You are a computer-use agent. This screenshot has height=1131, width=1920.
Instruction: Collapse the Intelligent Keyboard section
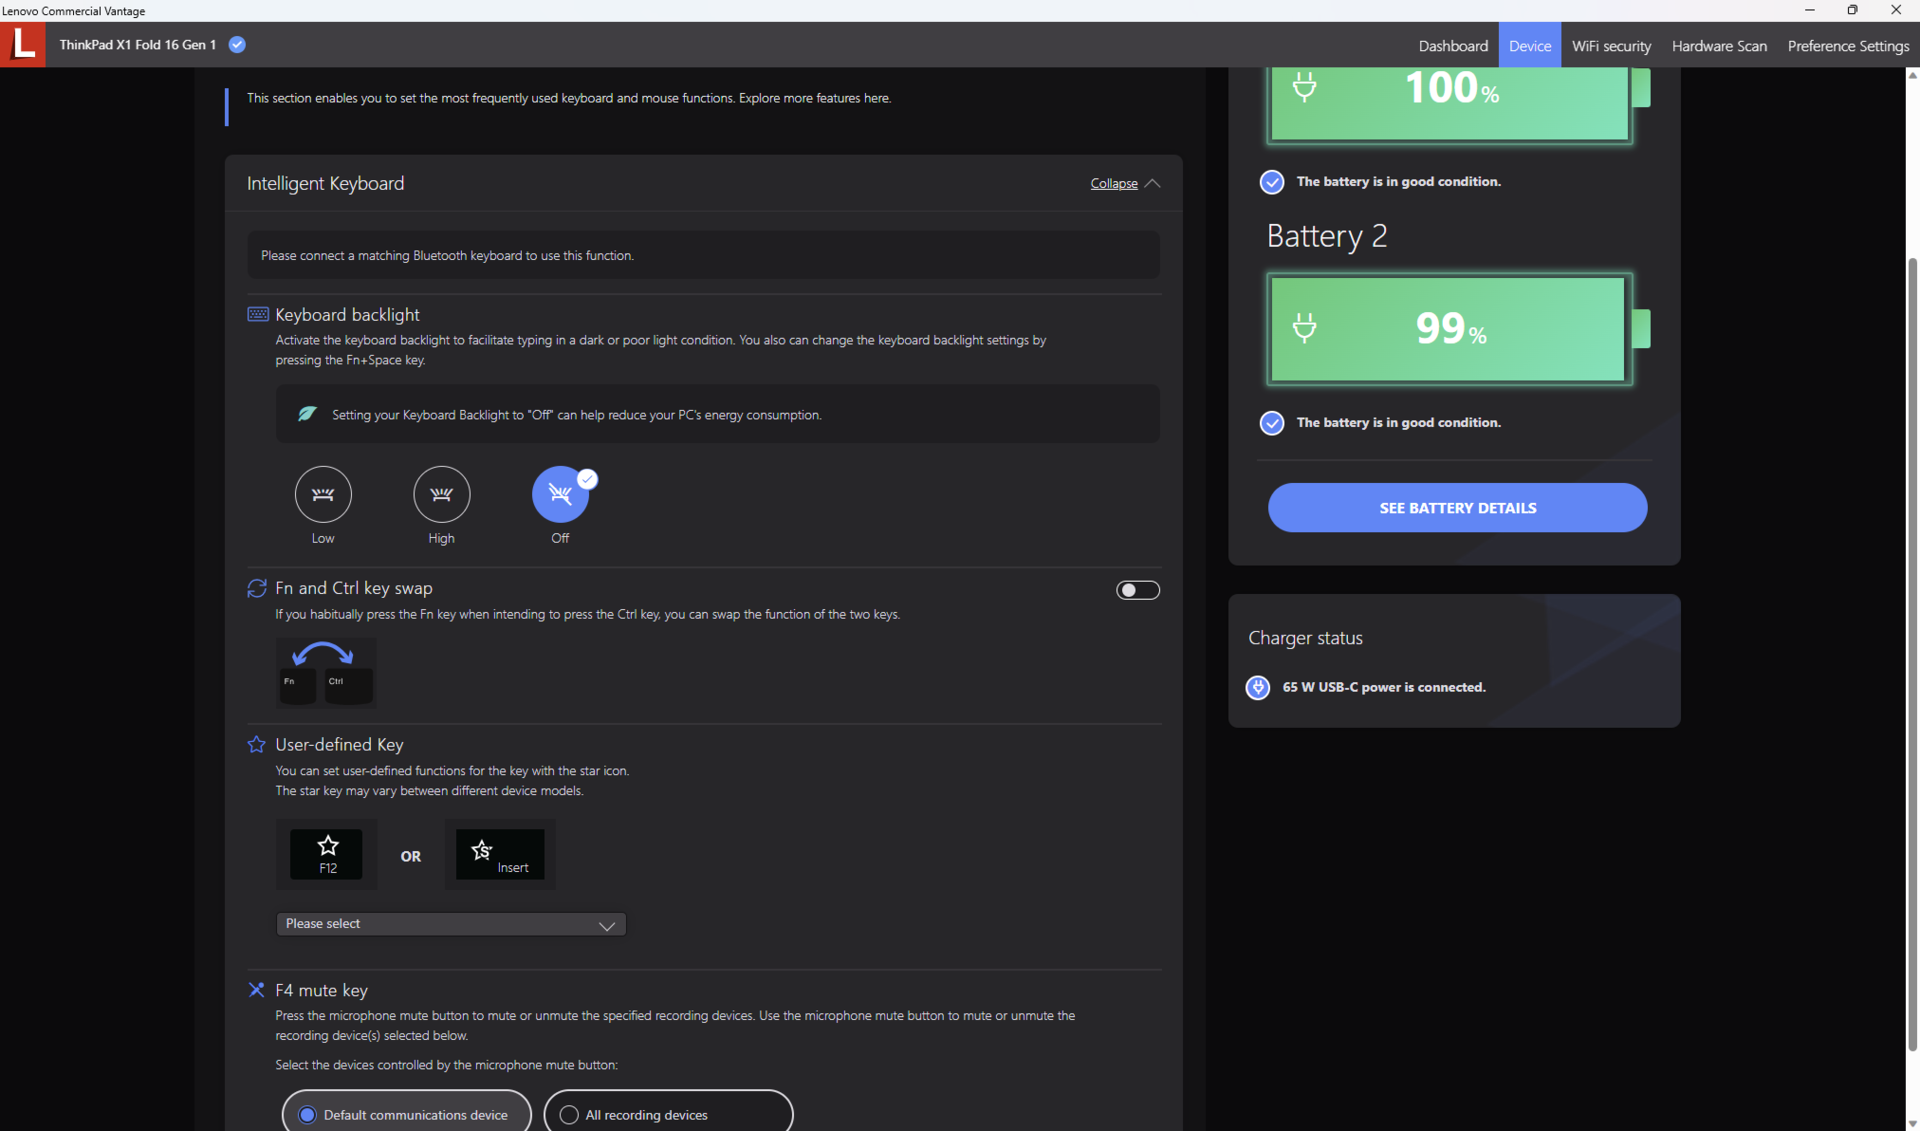1113,184
